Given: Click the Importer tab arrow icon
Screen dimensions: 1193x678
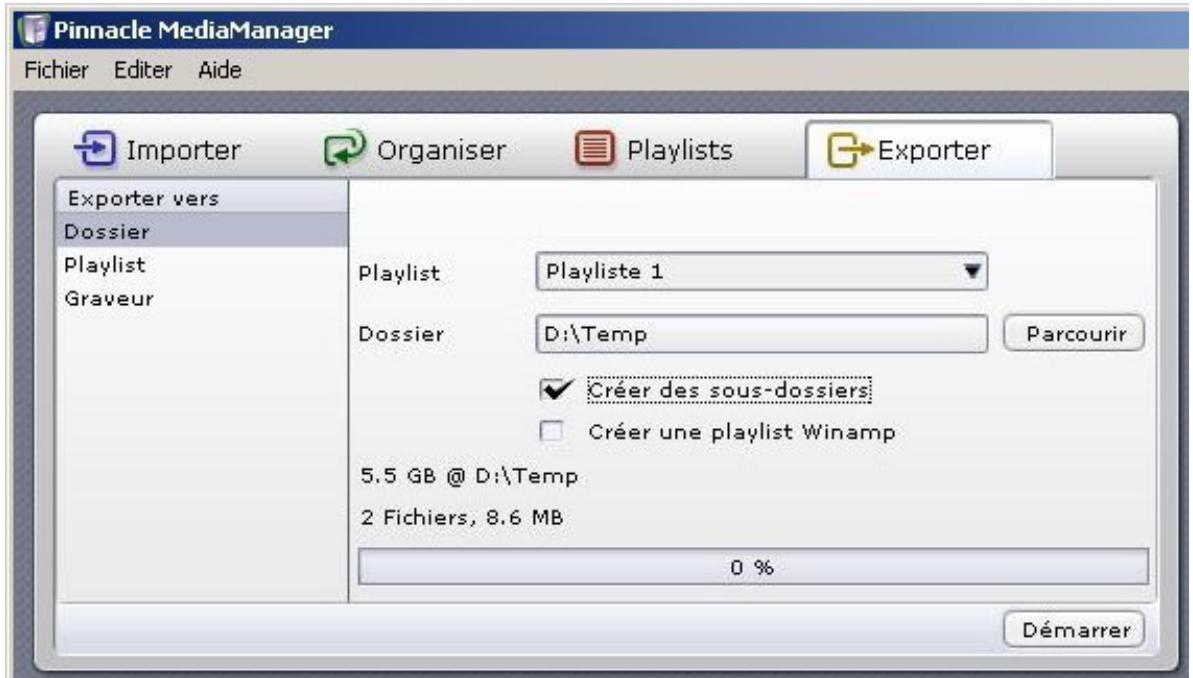Looking at the screenshot, I should click(94, 148).
